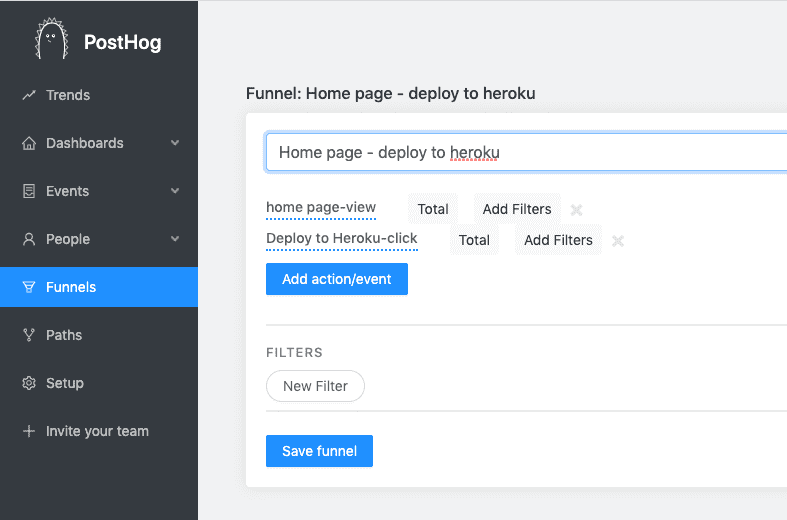The image size is (787, 520).
Task: Click the PostHog hedgehog logo
Action: [x=51, y=39]
